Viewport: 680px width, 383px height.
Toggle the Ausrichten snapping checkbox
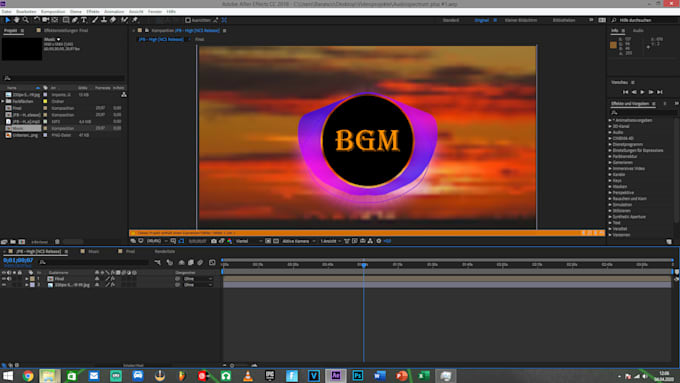[188, 20]
